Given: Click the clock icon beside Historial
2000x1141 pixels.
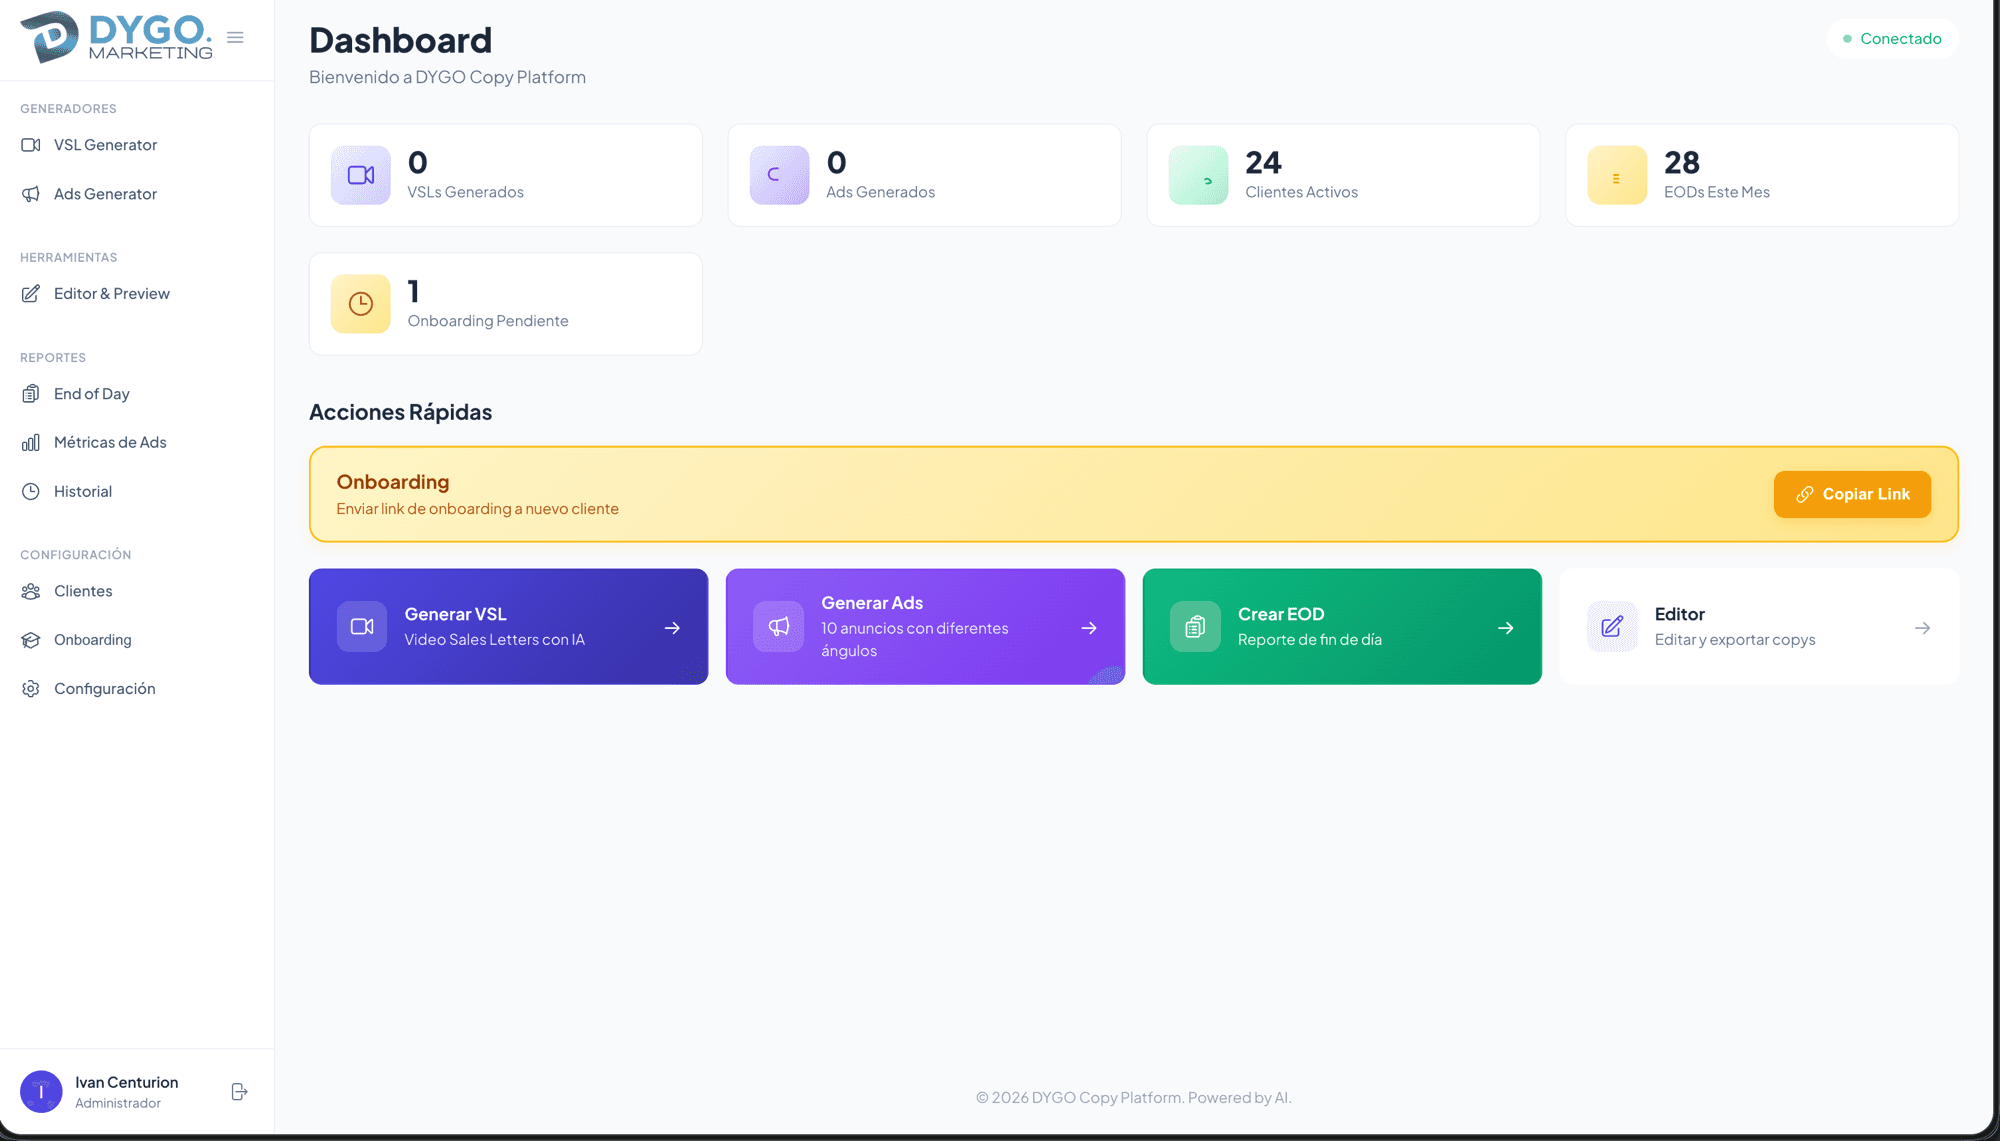Looking at the screenshot, I should pyautogui.click(x=31, y=492).
